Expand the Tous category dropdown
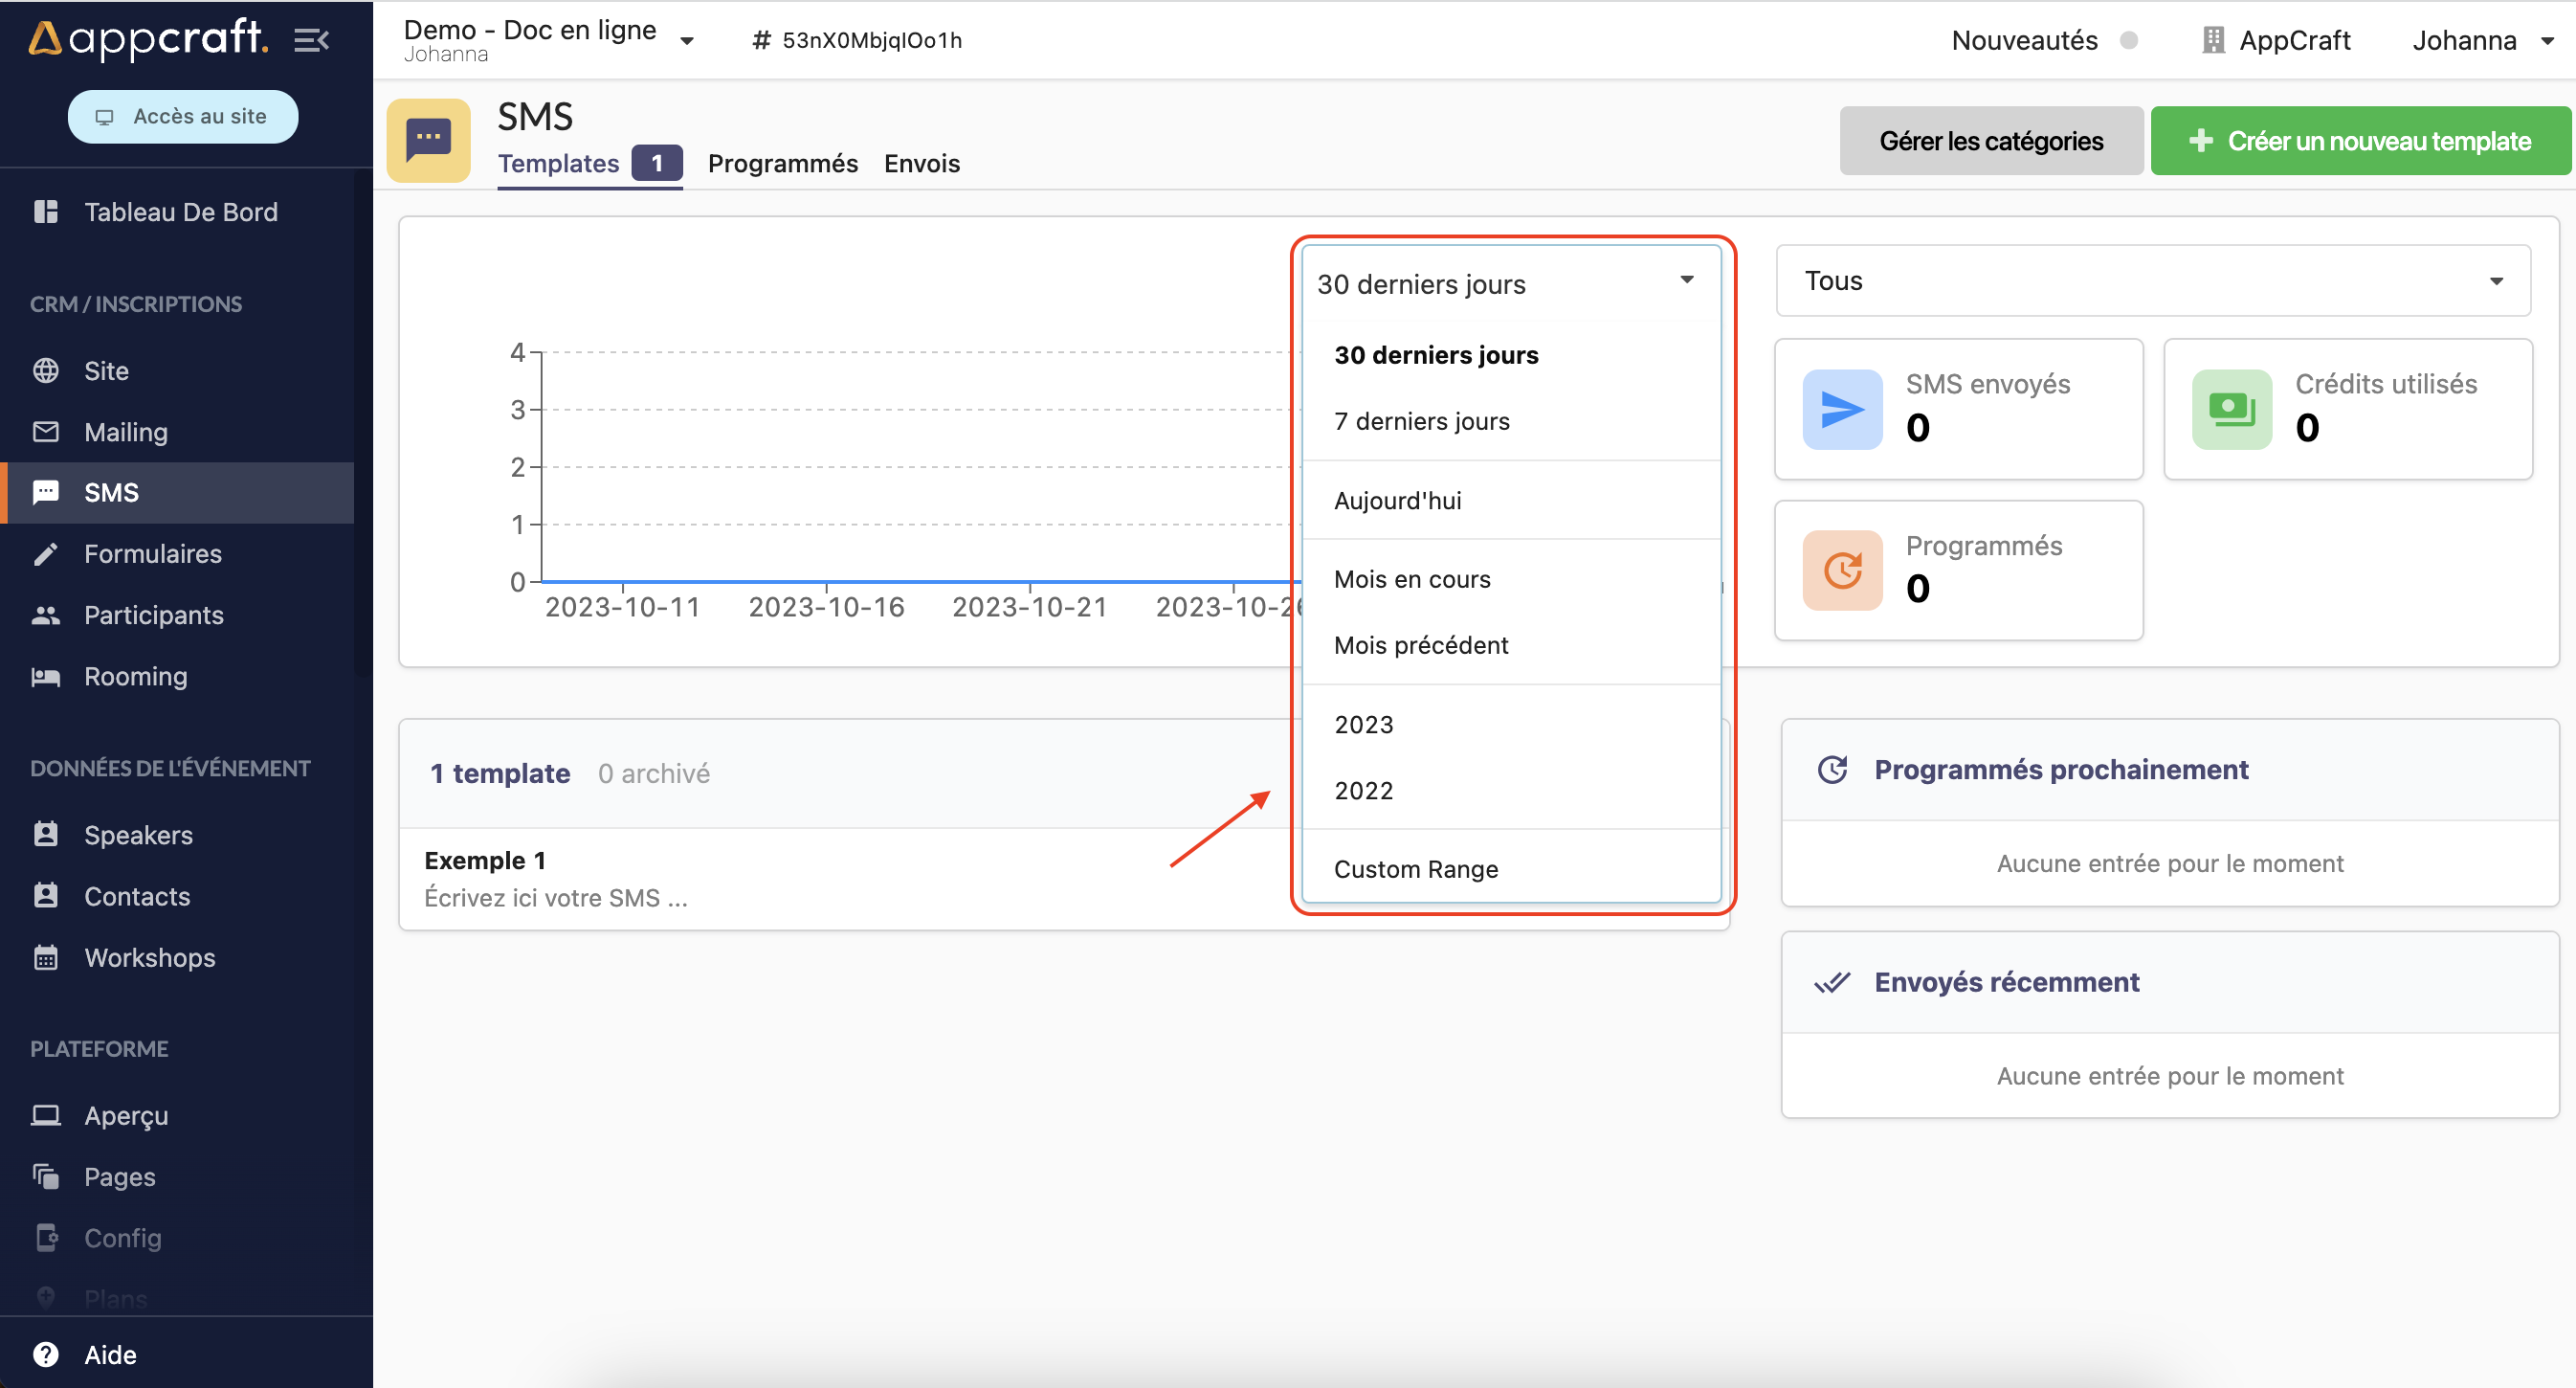This screenshot has height=1388, width=2576. pos(2152,281)
